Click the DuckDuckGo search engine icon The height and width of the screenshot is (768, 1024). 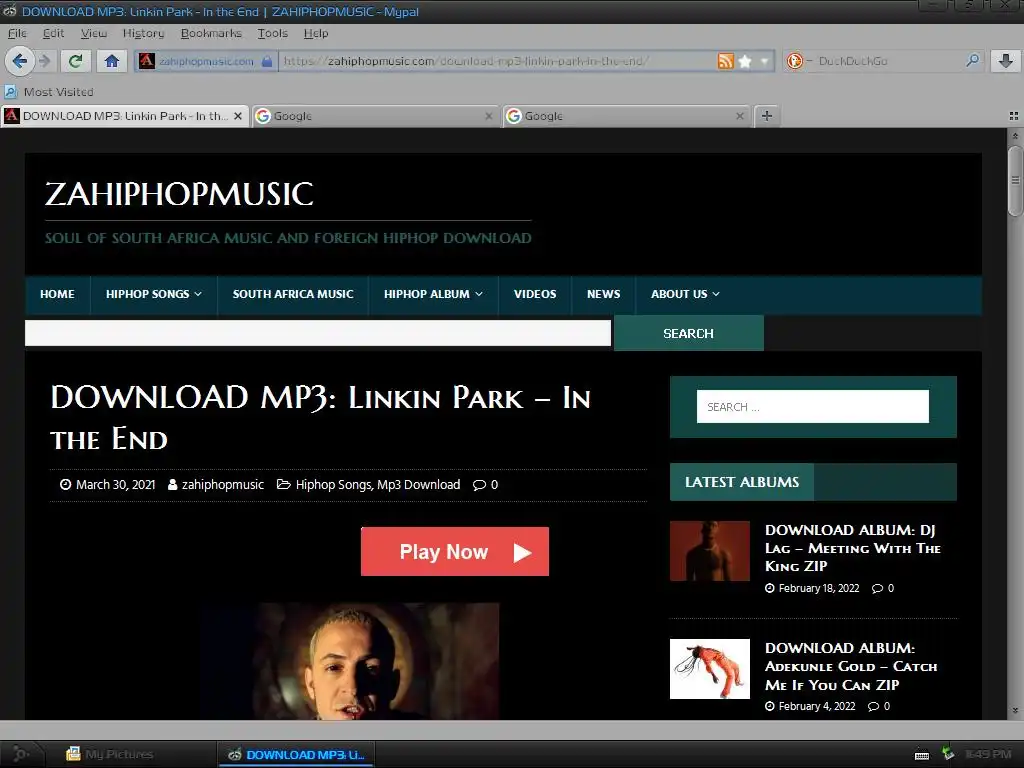(795, 61)
